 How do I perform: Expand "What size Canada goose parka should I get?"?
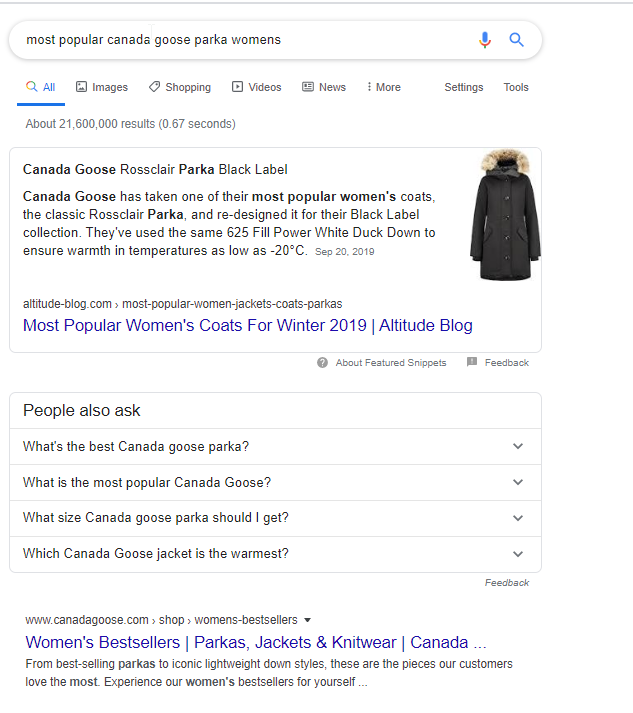pyautogui.click(x=275, y=518)
